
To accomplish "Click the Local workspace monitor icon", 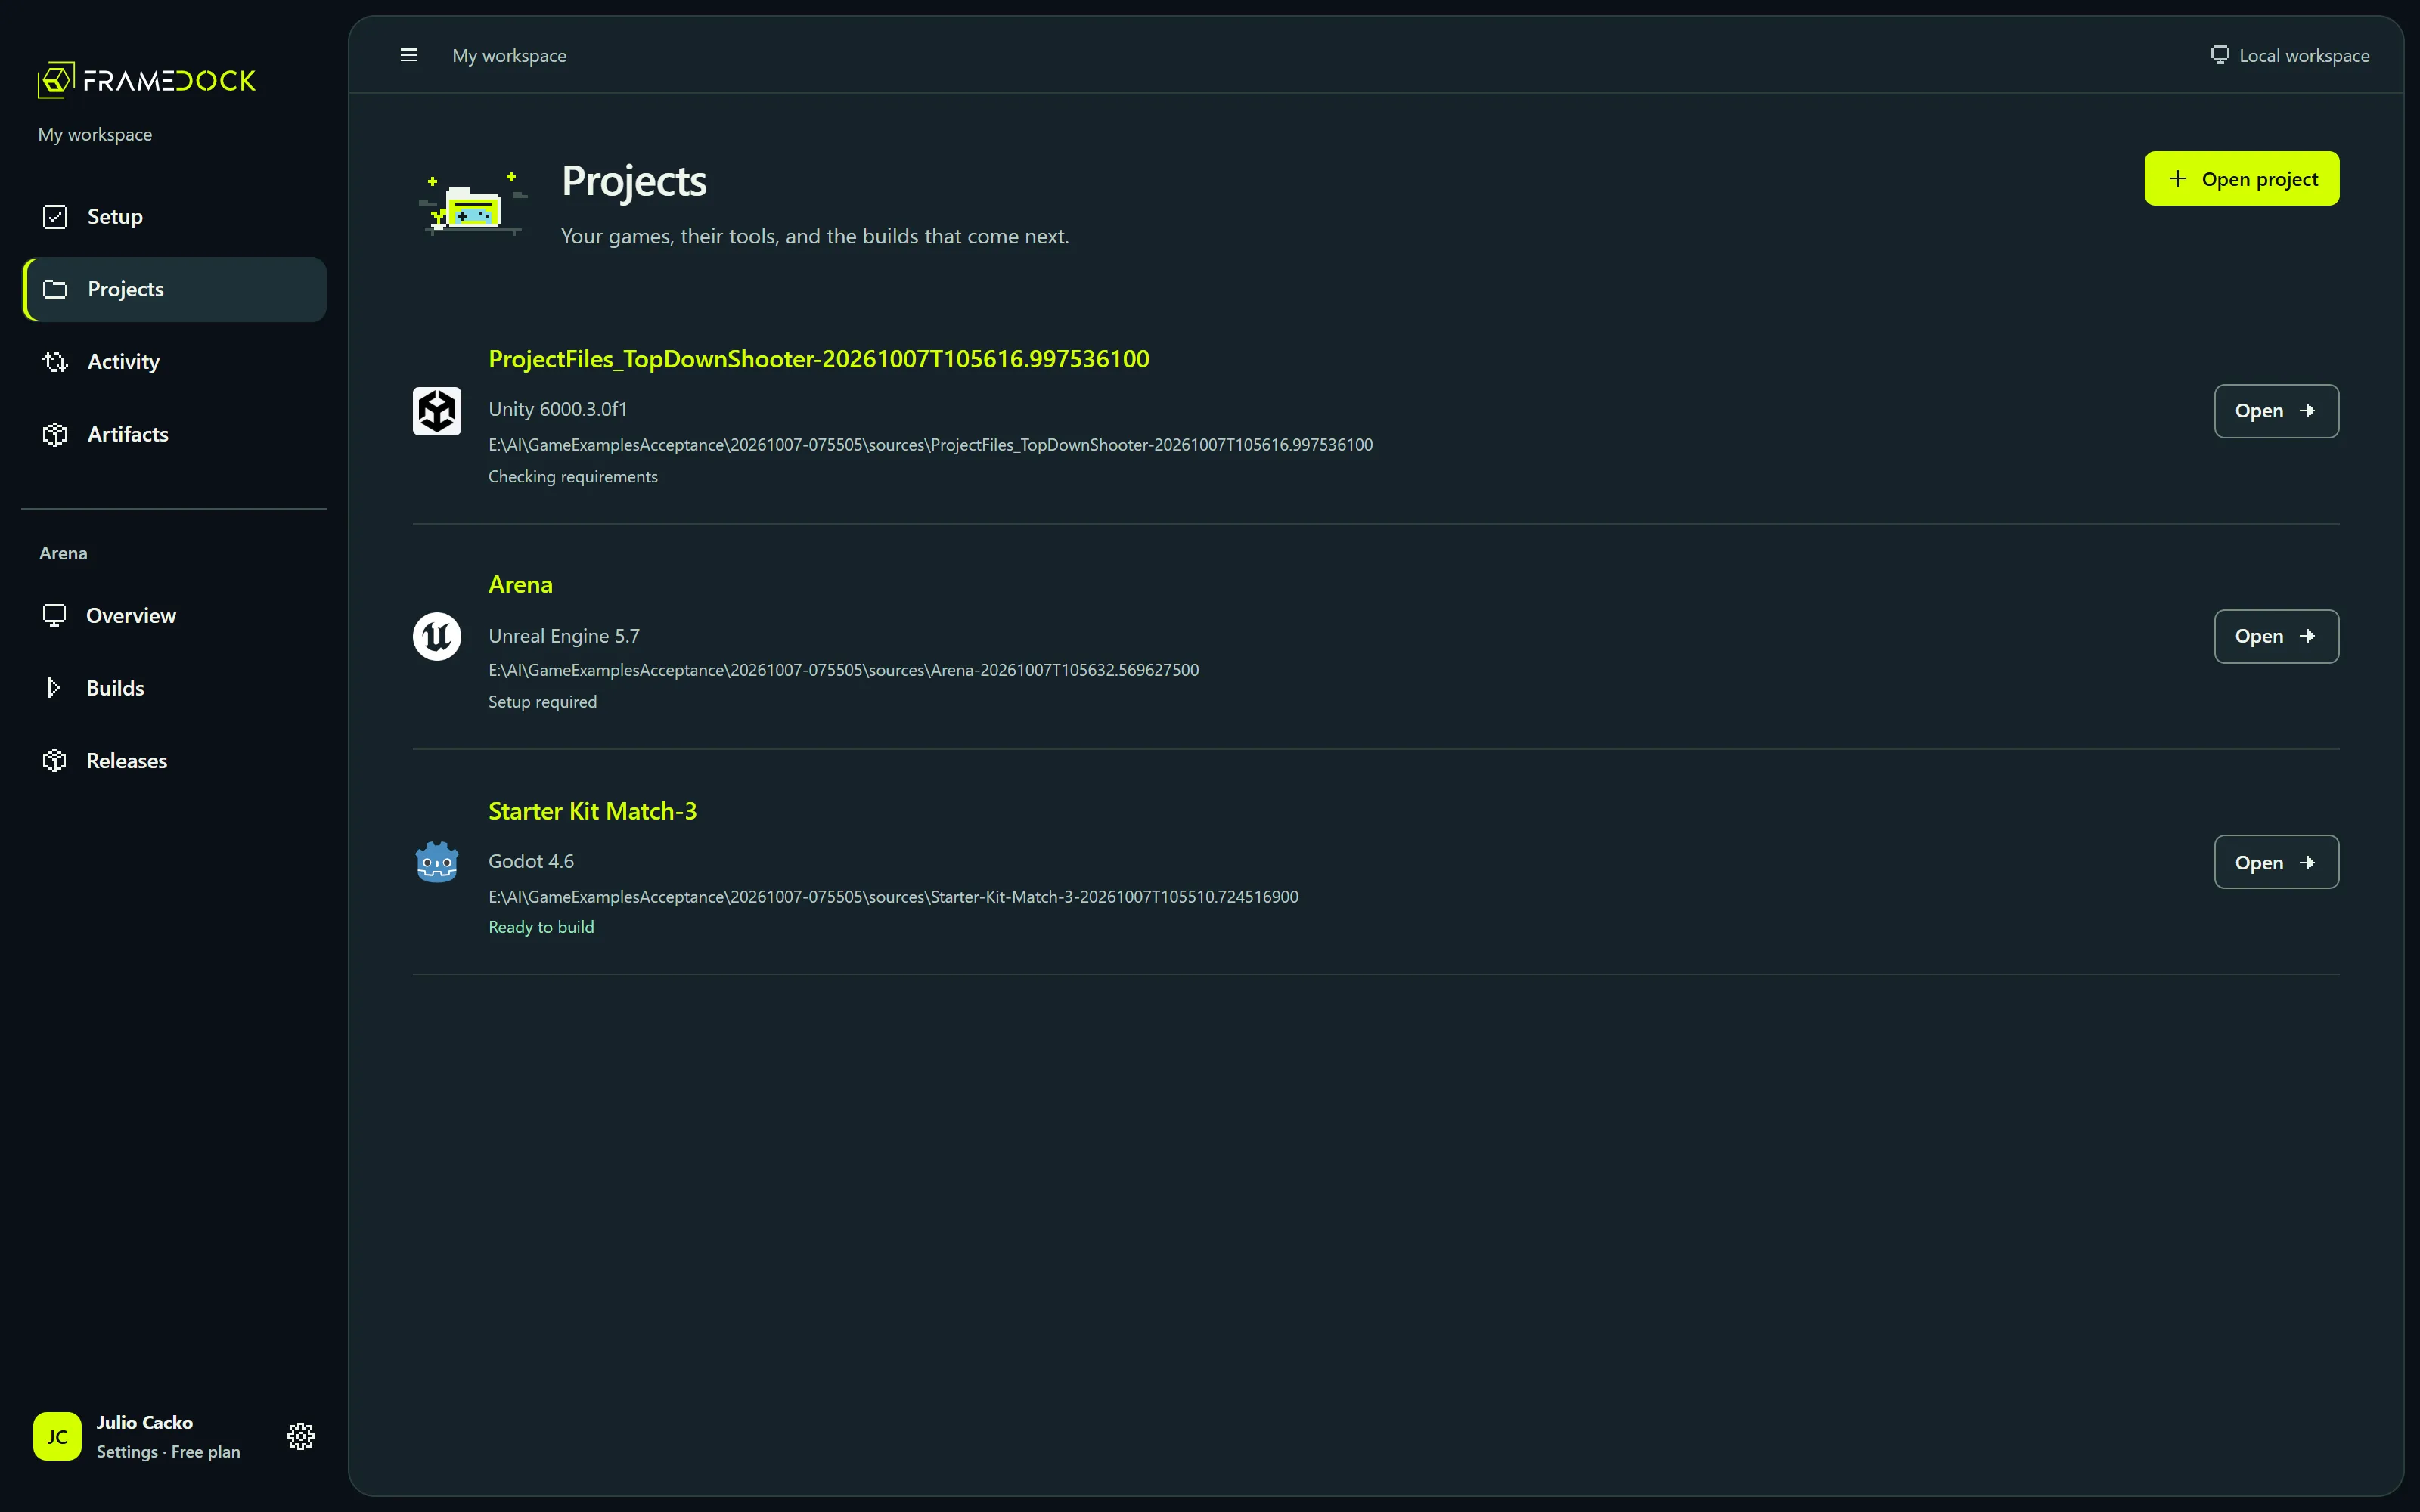I will pos(2220,55).
